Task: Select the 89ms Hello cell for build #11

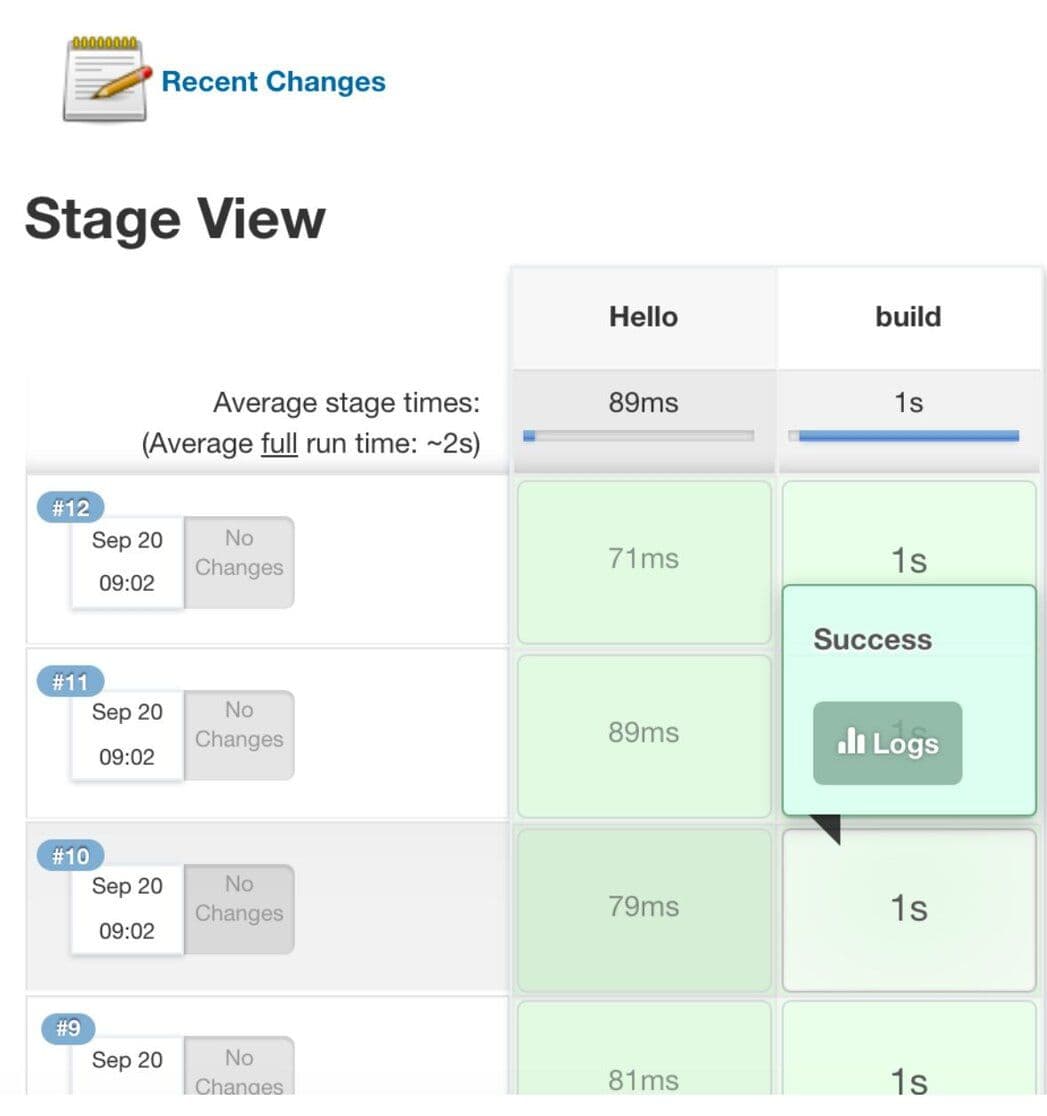Action: (x=643, y=733)
